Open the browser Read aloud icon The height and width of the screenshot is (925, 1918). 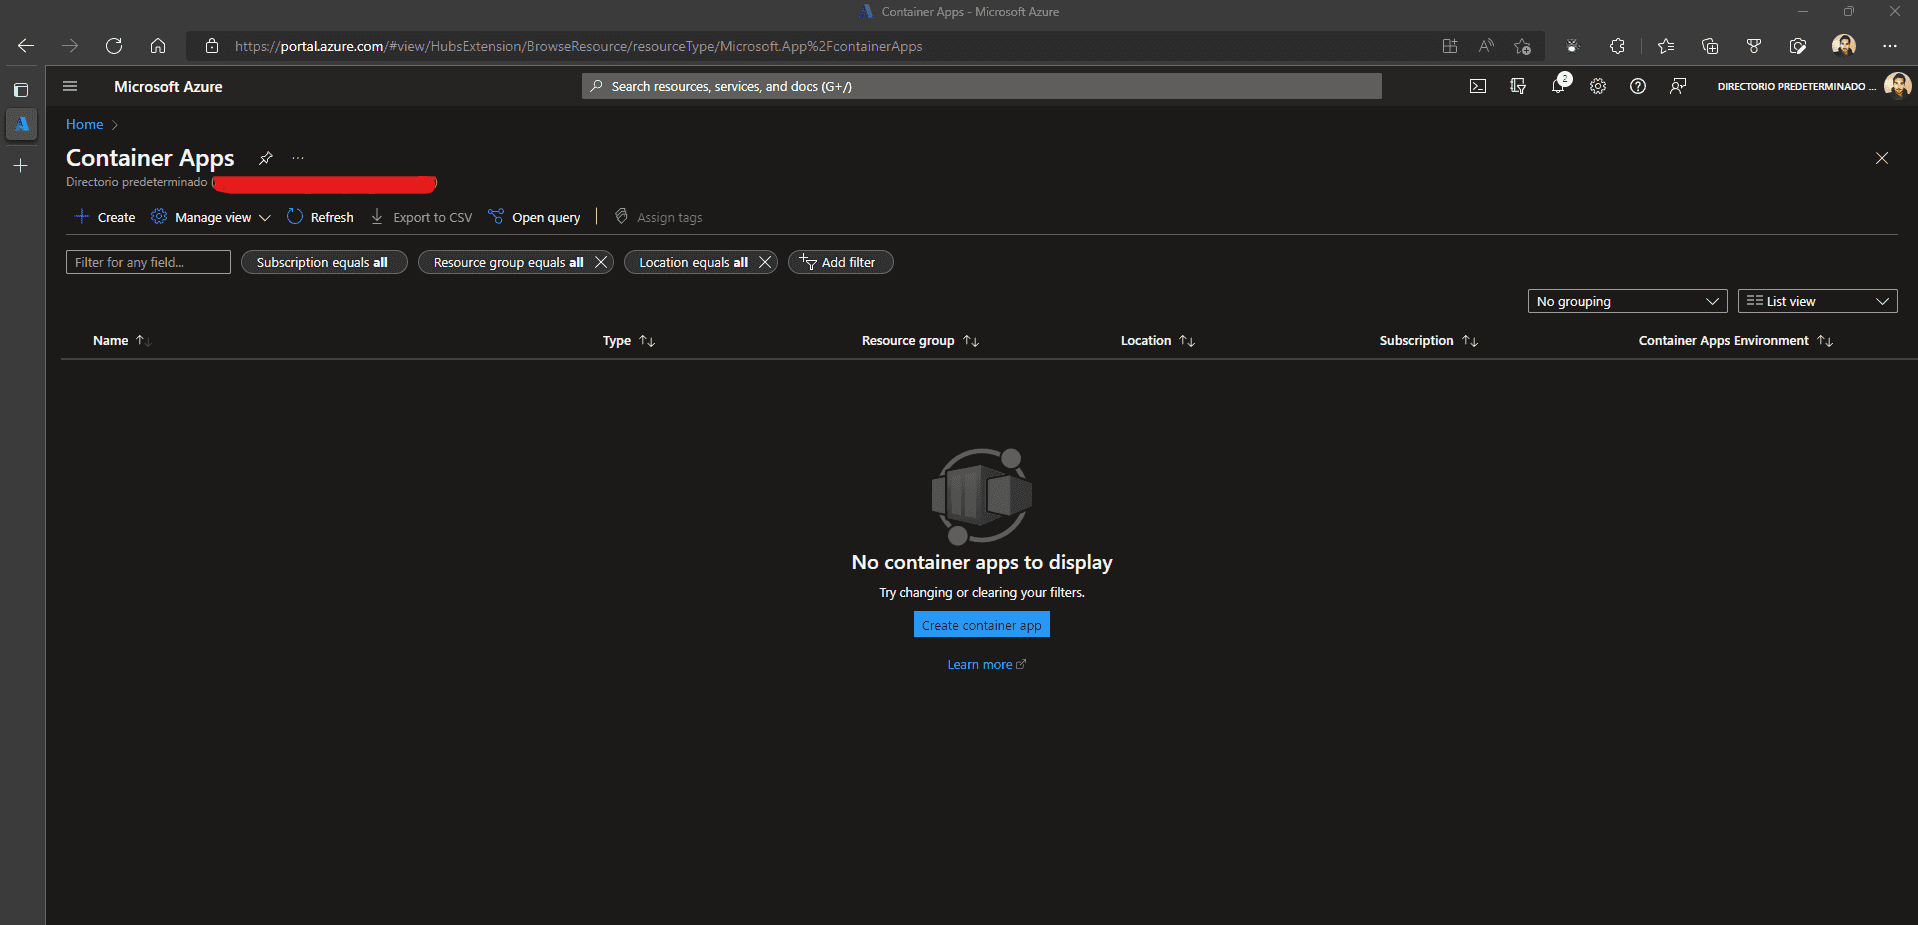(x=1486, y=46)
